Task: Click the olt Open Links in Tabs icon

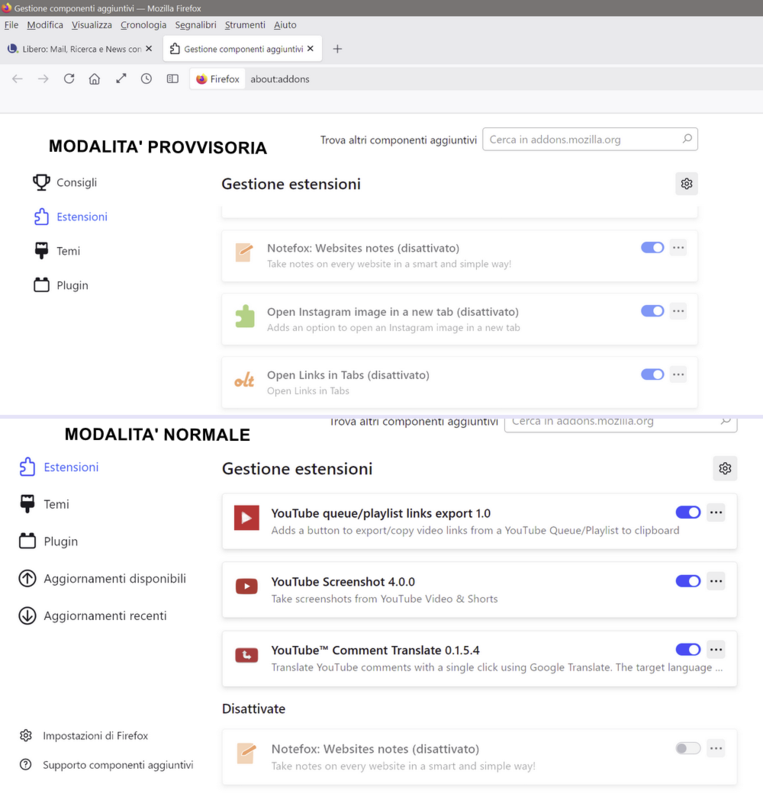Action: [x=244, y=380]
